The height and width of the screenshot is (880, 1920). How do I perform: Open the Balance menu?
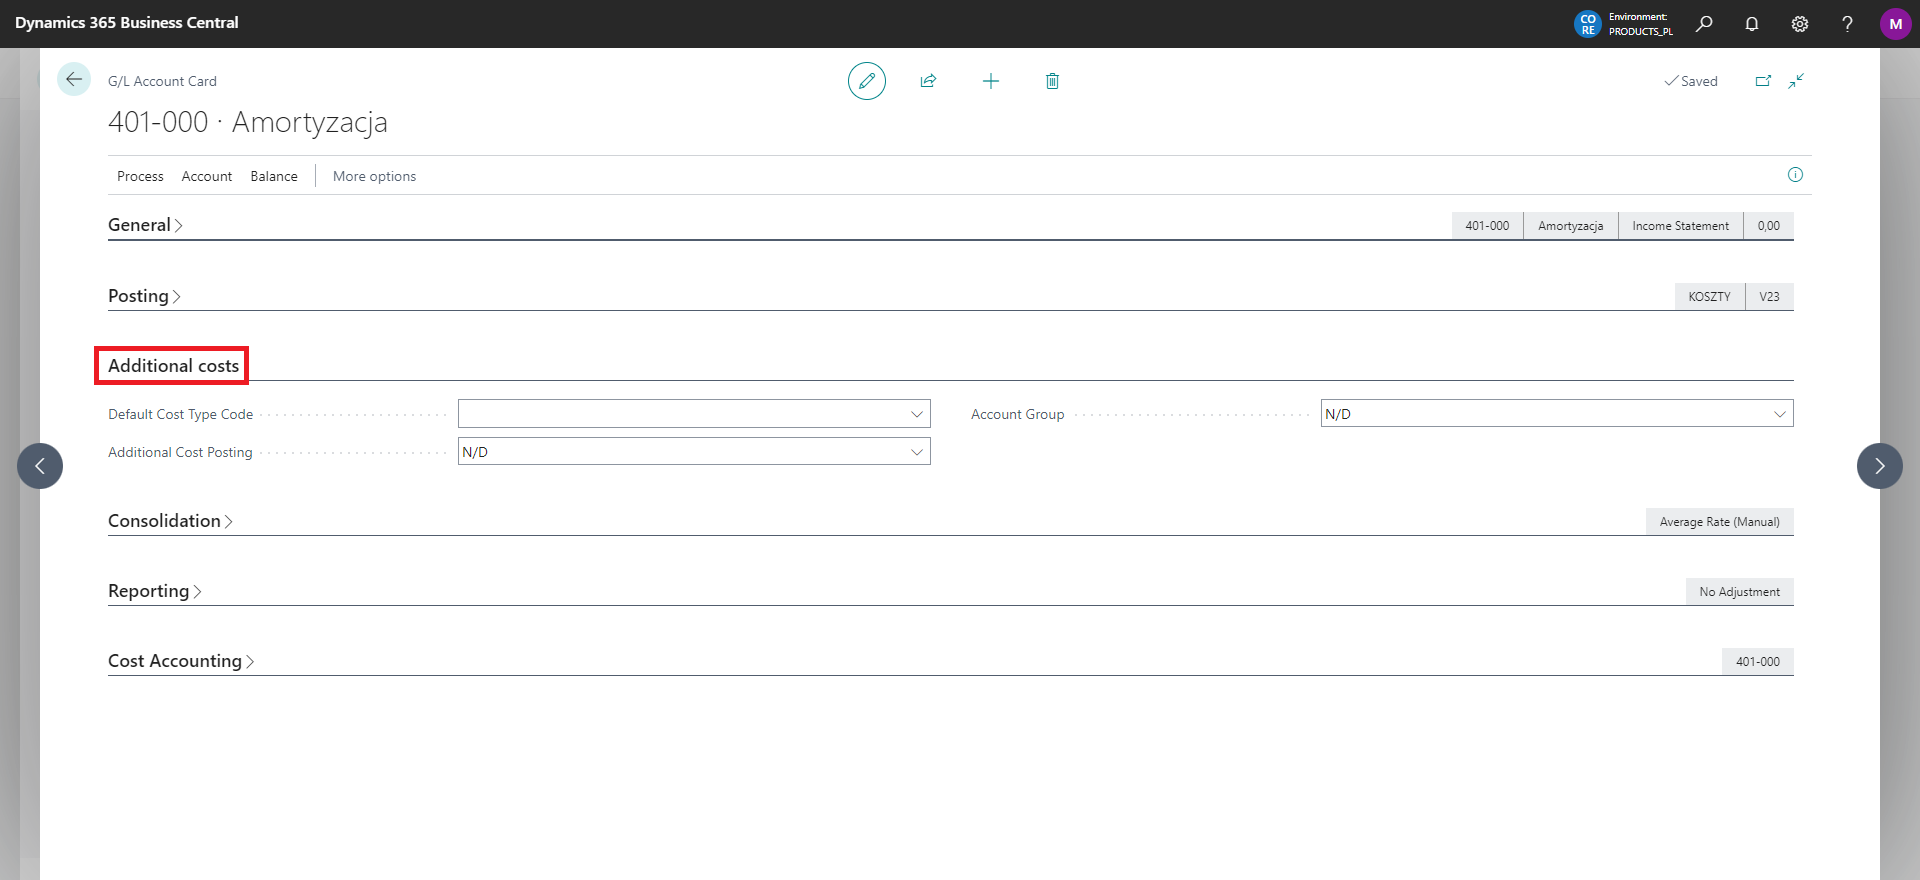click(274, 176)
